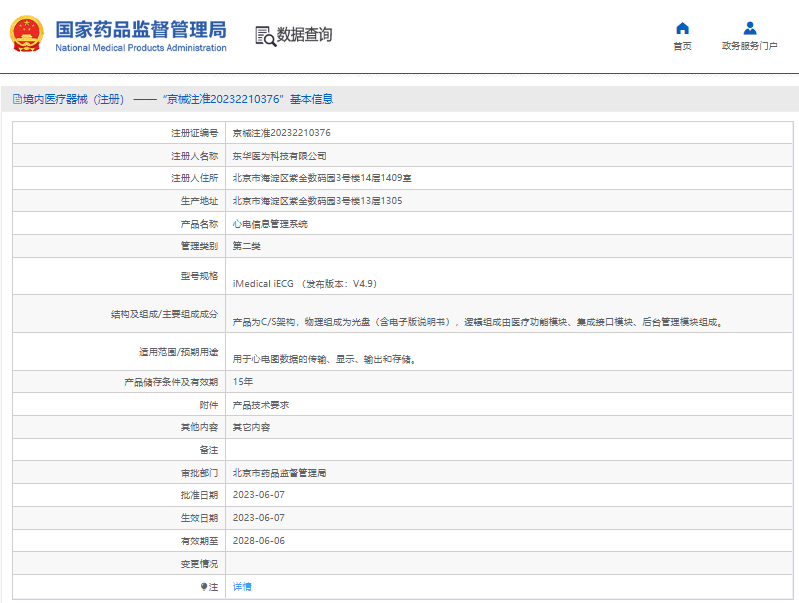Viewport: 799px width, 603px height.
Task: Click the 国家药品监督管理局 title
Action: click(141, 30)
